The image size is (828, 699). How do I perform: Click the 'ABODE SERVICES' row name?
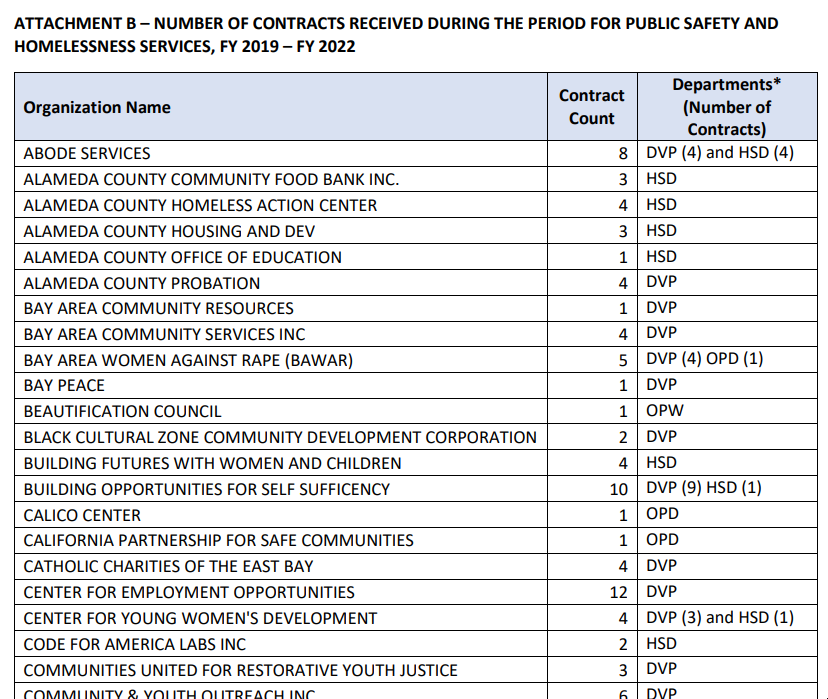click(87, 153)
